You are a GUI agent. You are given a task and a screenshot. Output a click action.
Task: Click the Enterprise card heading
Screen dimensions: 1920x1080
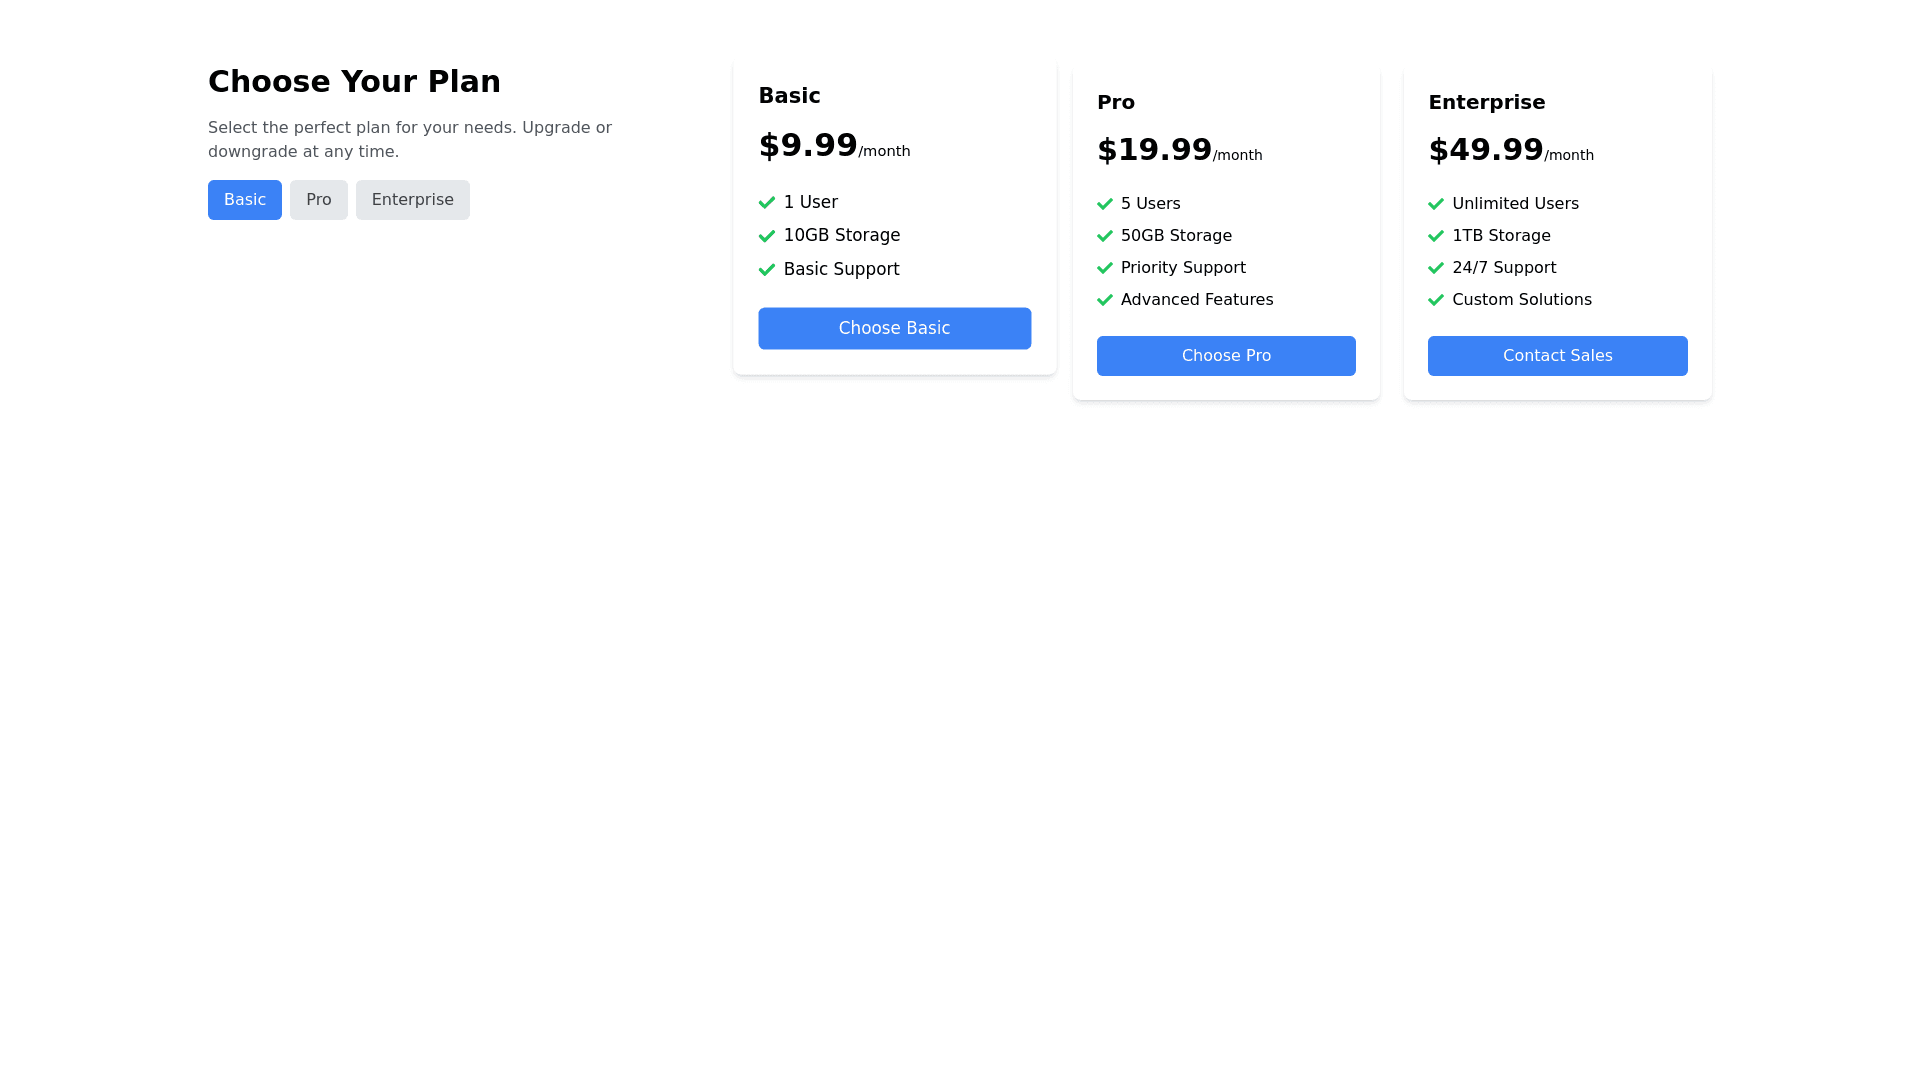pos(1486,102)
